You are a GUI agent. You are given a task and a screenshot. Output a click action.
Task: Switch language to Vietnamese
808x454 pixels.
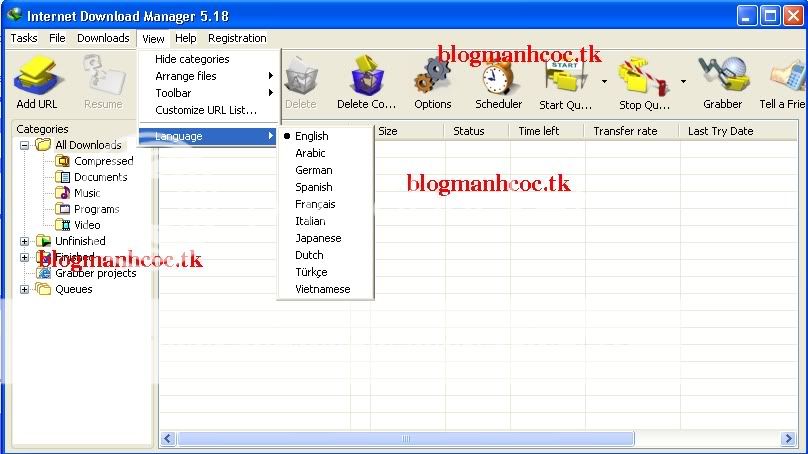325,289
